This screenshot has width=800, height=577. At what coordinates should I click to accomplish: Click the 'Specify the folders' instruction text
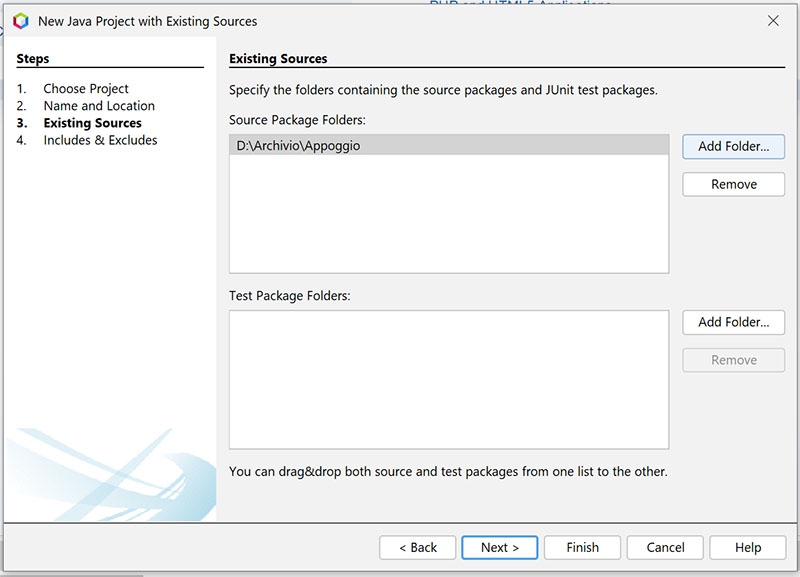coord(443,90)
